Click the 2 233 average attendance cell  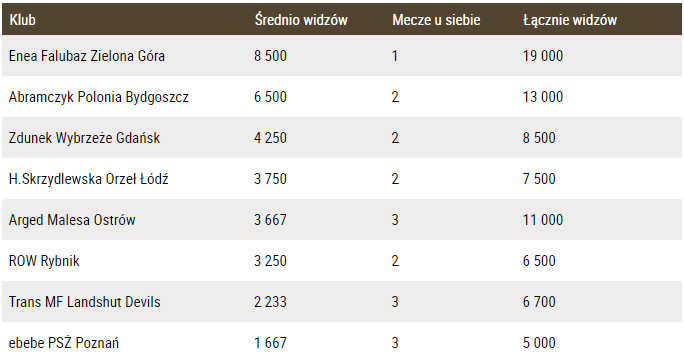pyautogui.click(x=270, y=302)
